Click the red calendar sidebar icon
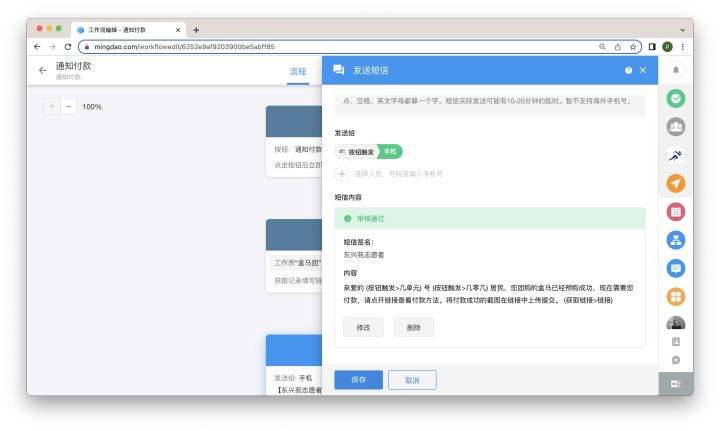 click(676, 211)
